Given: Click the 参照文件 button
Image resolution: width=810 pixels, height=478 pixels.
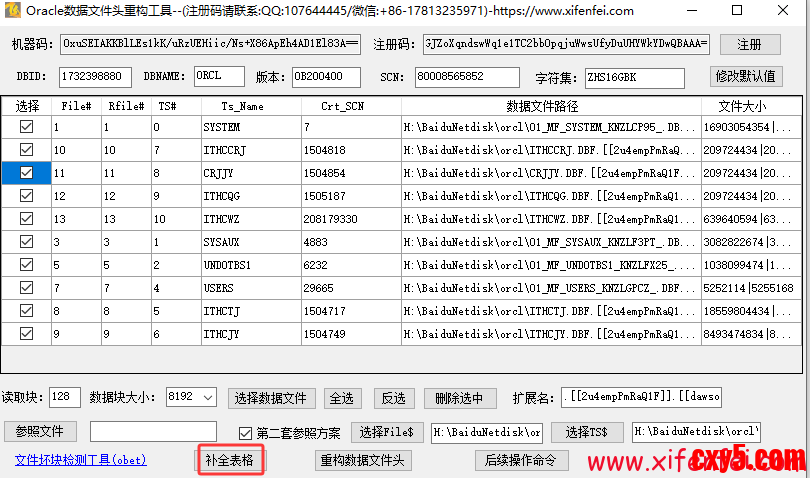Looking at the screenshot, I should [x=40, y=431].
